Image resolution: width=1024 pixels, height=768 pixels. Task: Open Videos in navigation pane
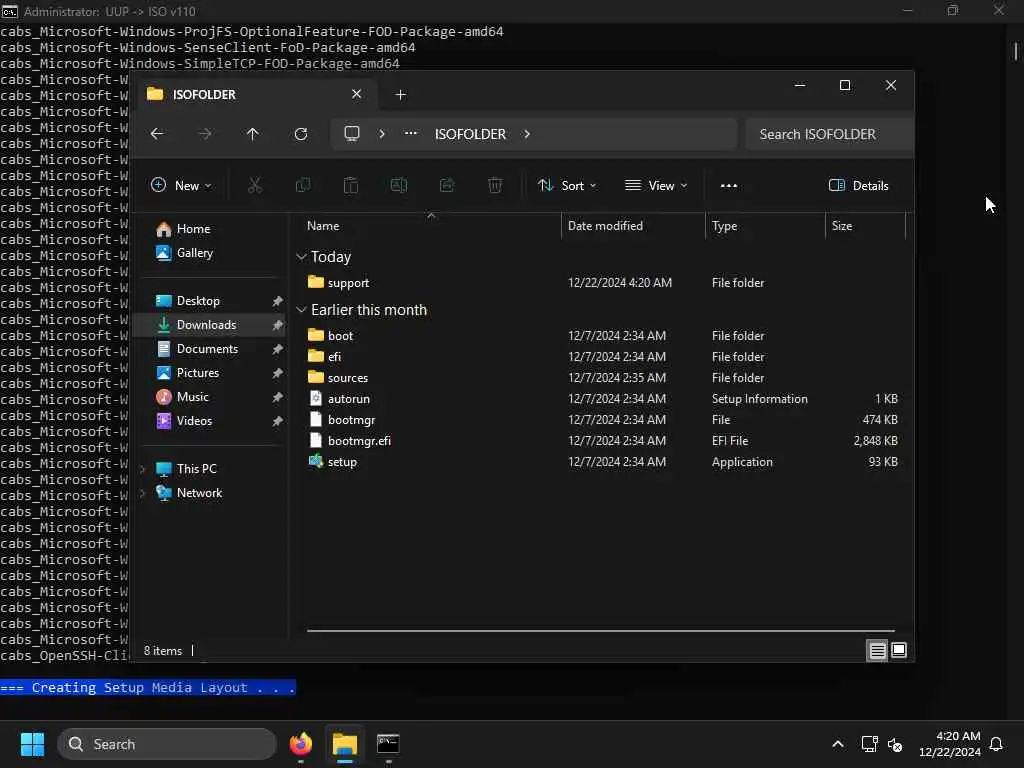[x=209, y=421]
